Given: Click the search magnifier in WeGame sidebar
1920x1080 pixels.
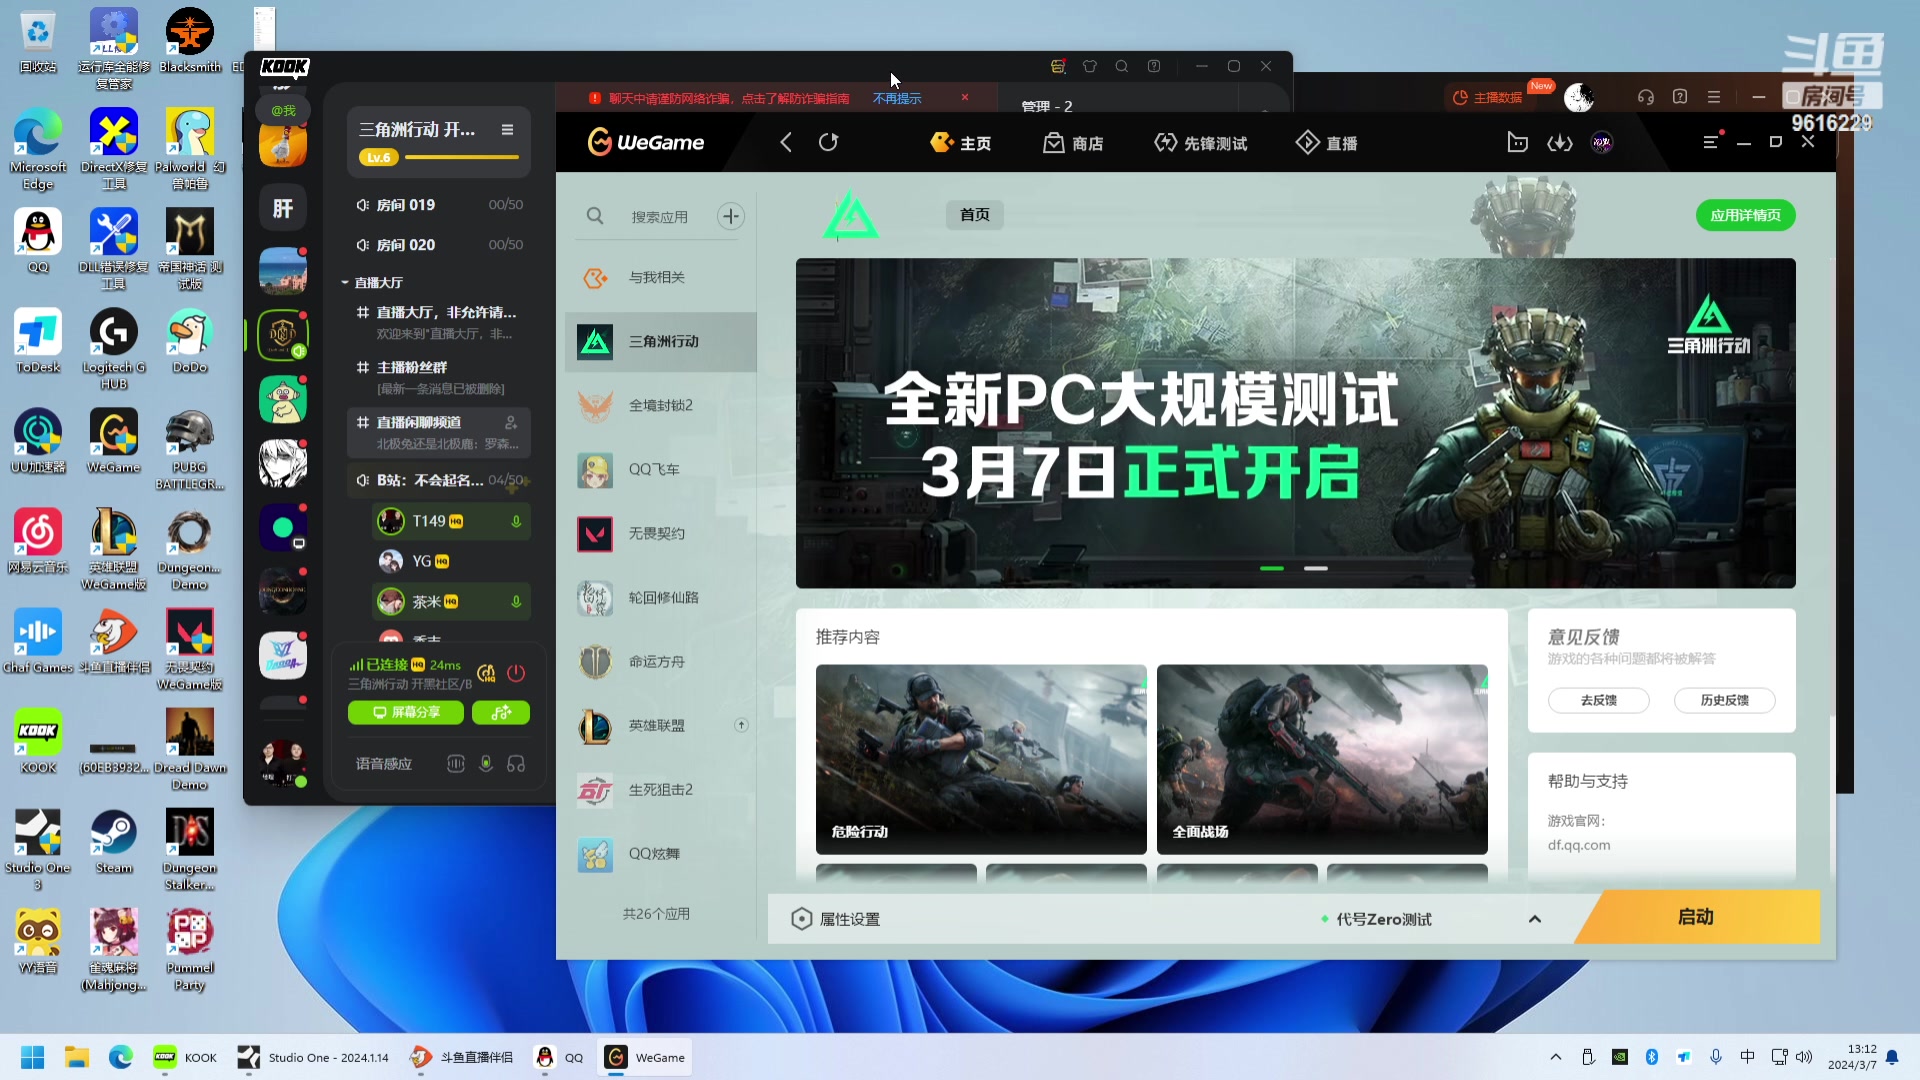Looking at the screenshot, I should 595,216.
